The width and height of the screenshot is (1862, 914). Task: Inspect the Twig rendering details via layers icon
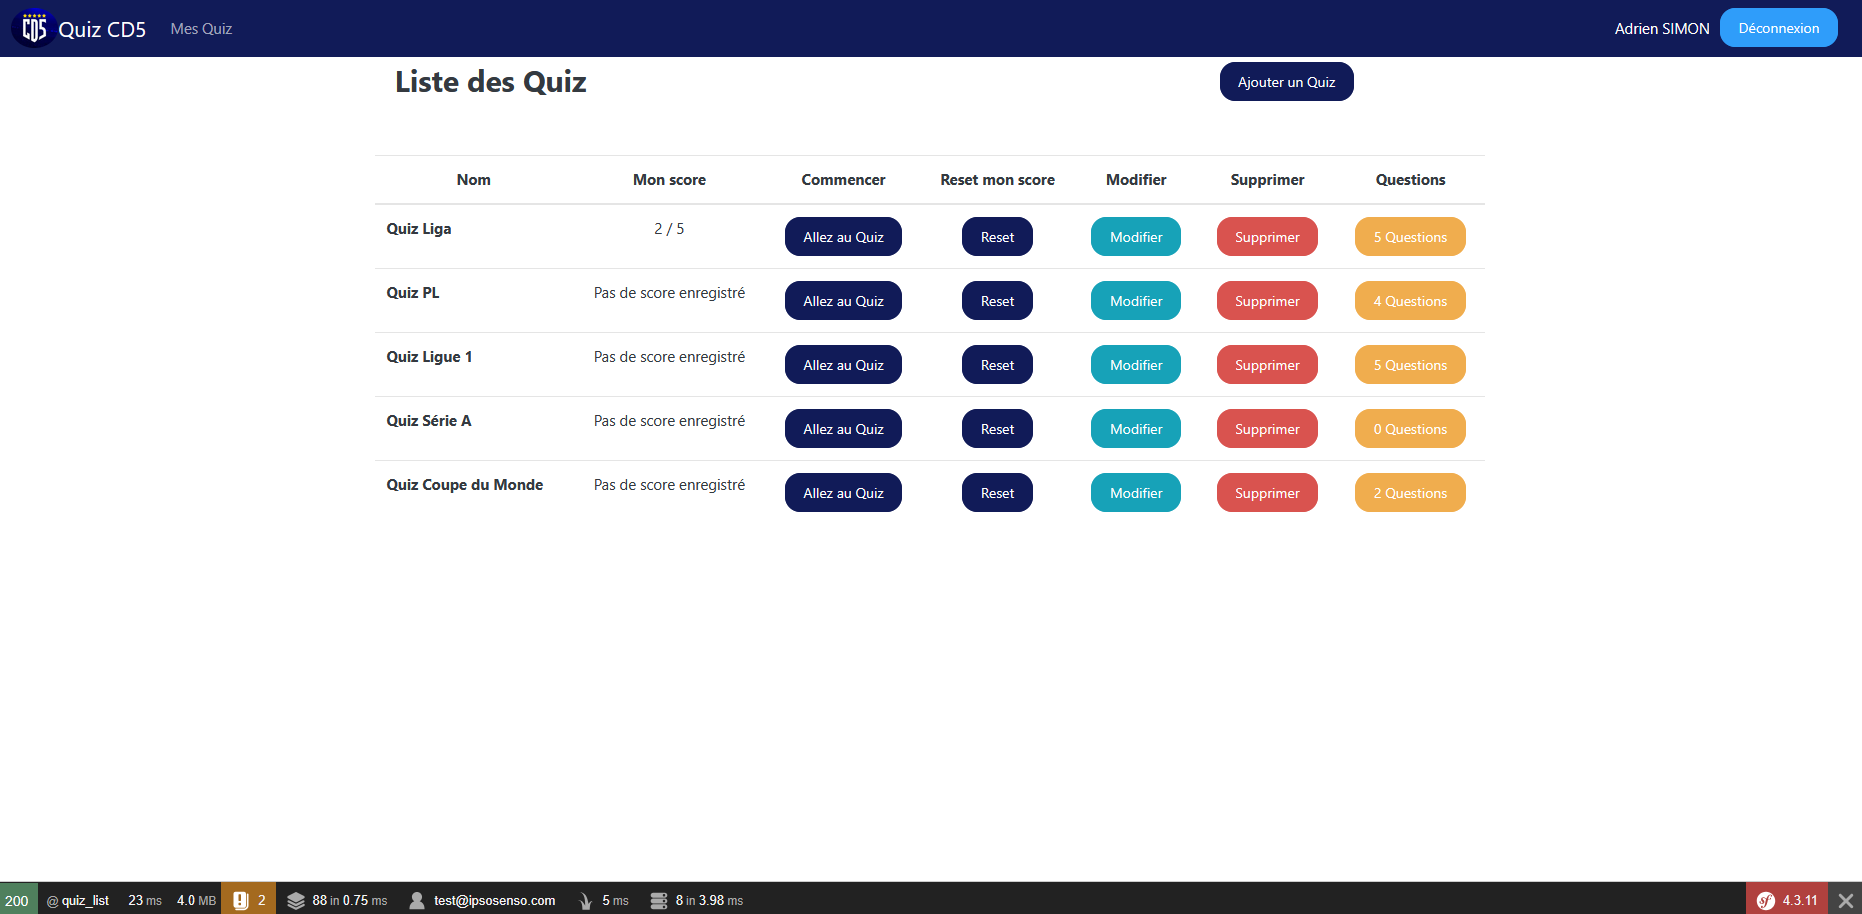point(297,899)
